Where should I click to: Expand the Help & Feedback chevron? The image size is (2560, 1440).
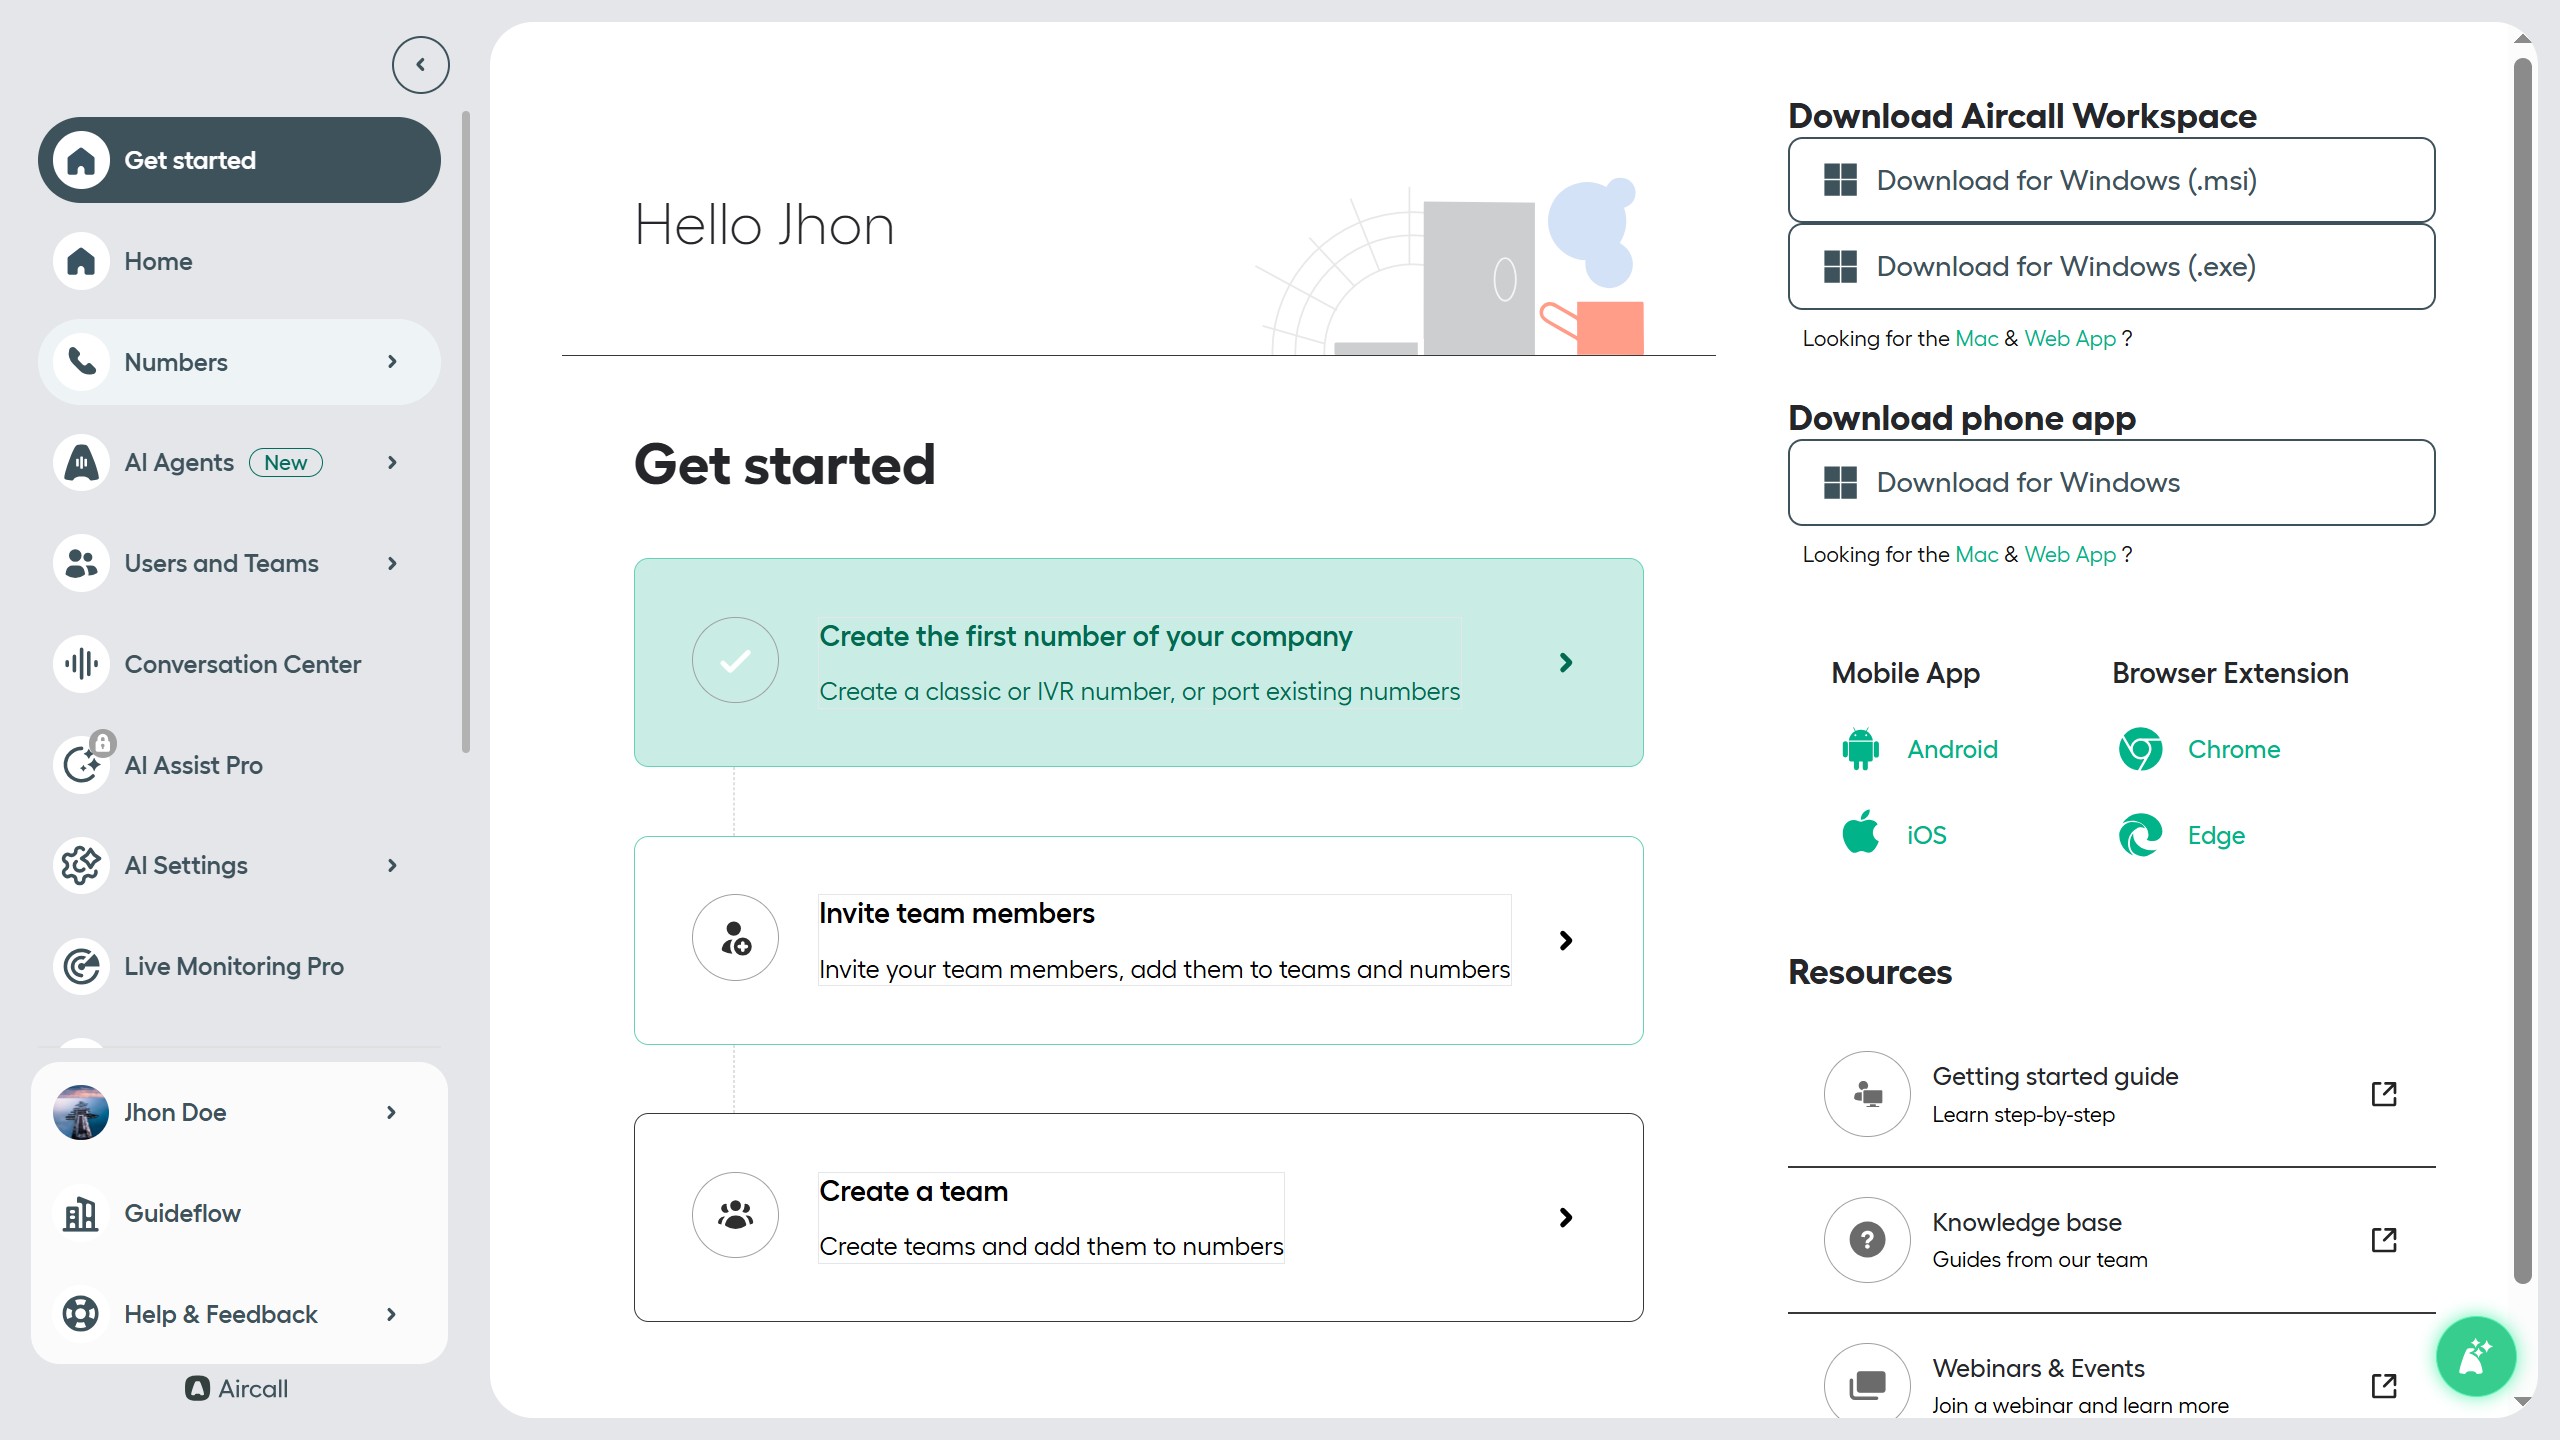click(391, 1314)
